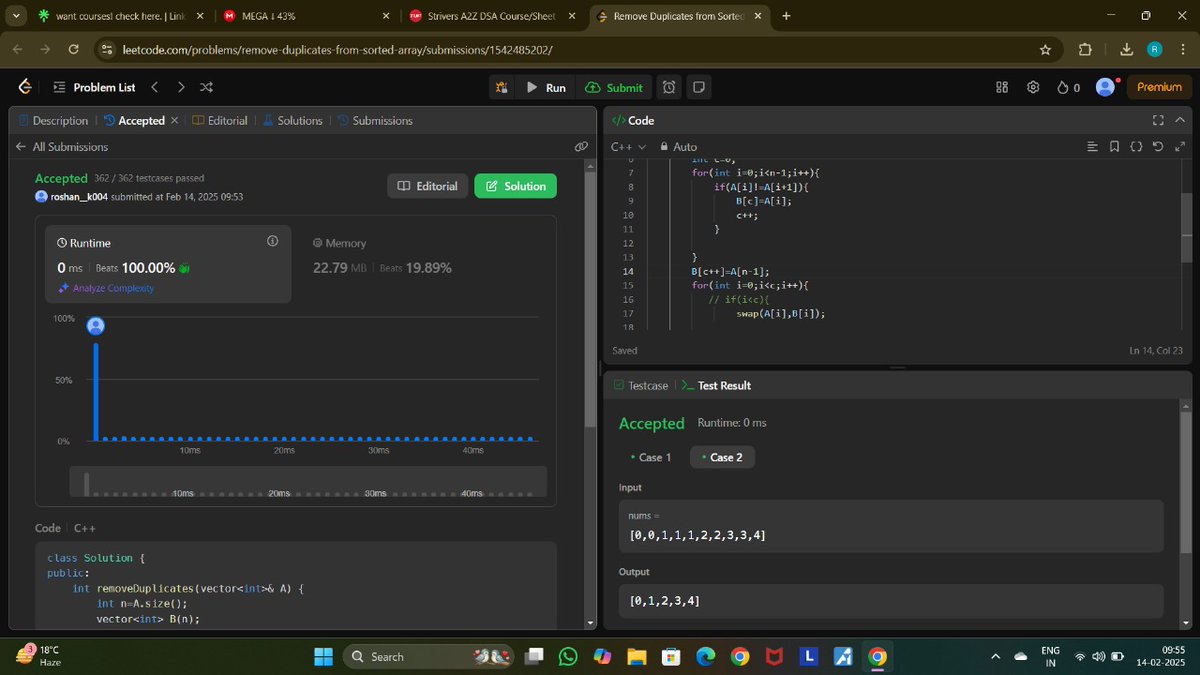The image size is (1200, 675).
Task: Switch to the Submissions tab
Action: point(375,120)
